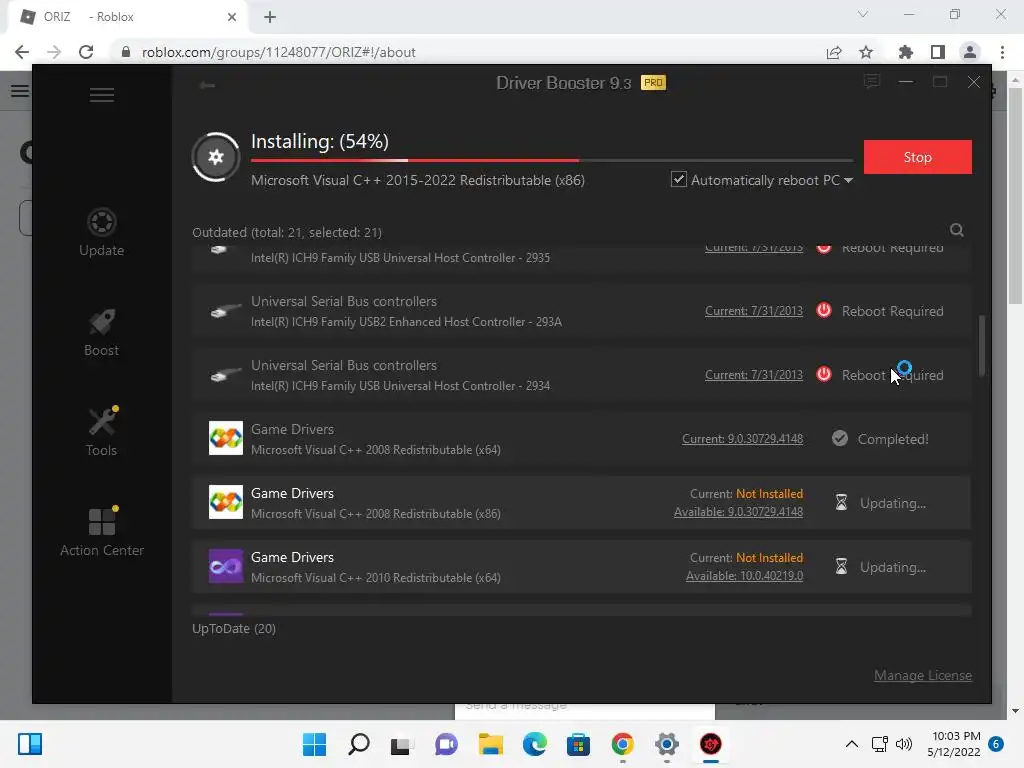Stop the driver installation
This screenshot has height=768, width=1024.
click(918, 157)
